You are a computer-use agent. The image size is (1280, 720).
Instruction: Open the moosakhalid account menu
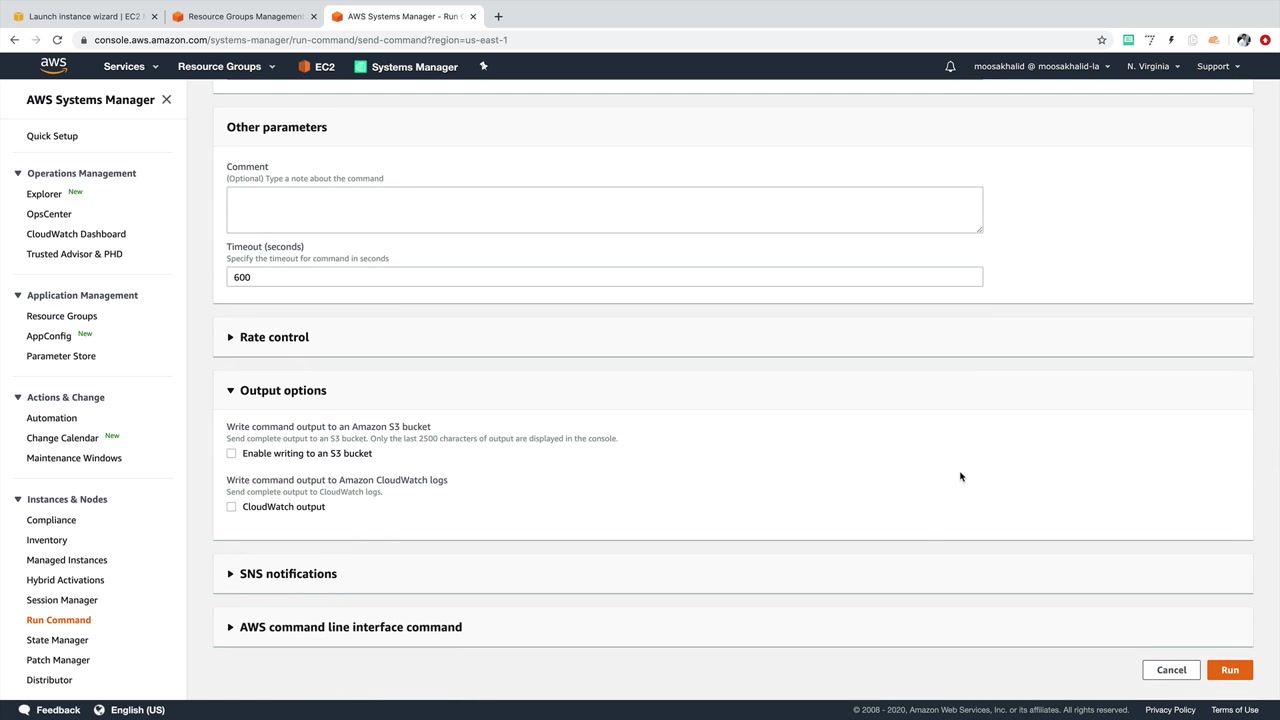point(1042,66)
